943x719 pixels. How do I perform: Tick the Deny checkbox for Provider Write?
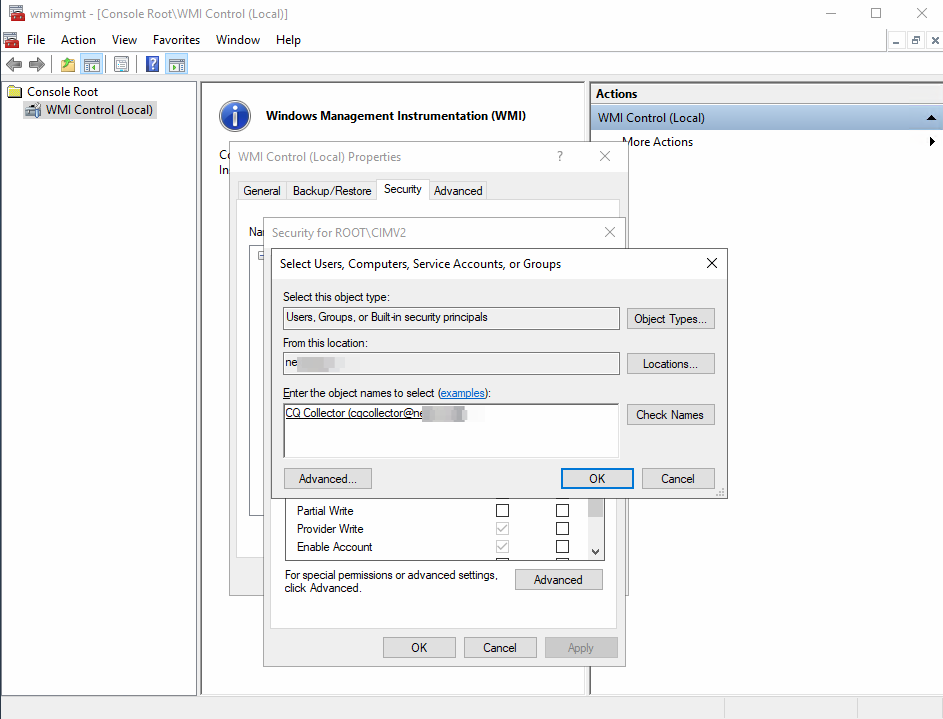(x=562, y=528)
